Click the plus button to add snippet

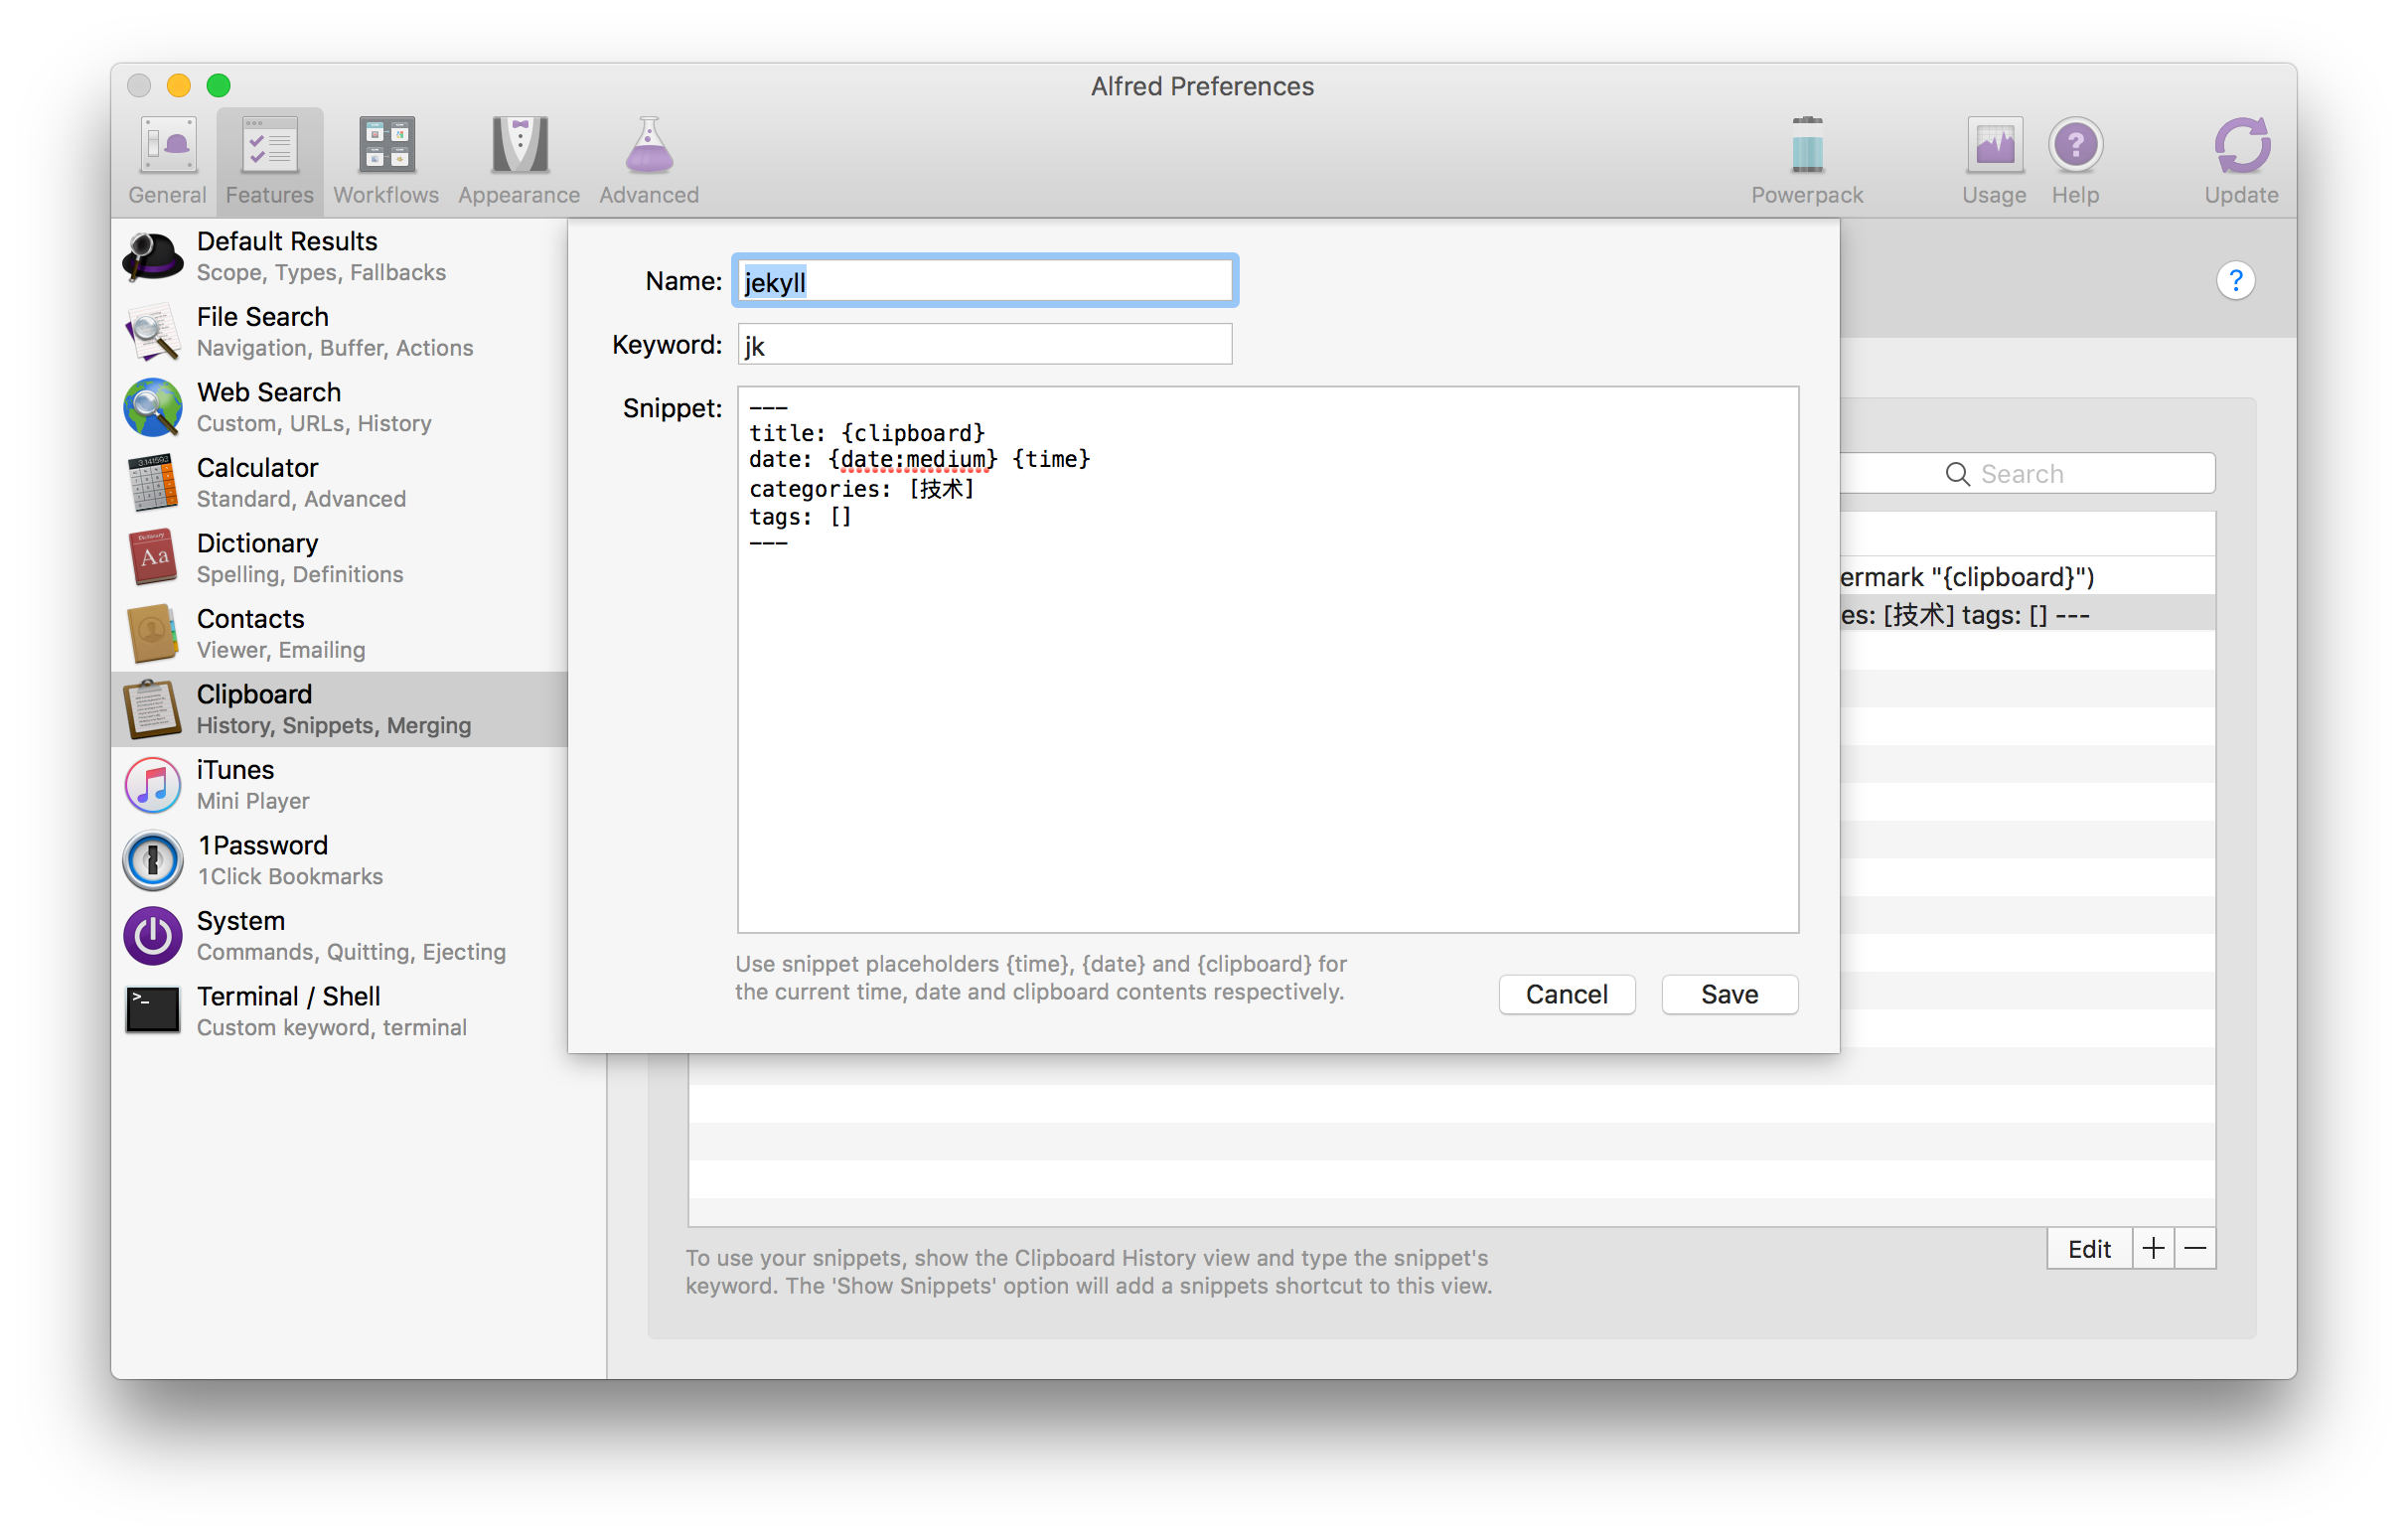coord(2152,1248)
